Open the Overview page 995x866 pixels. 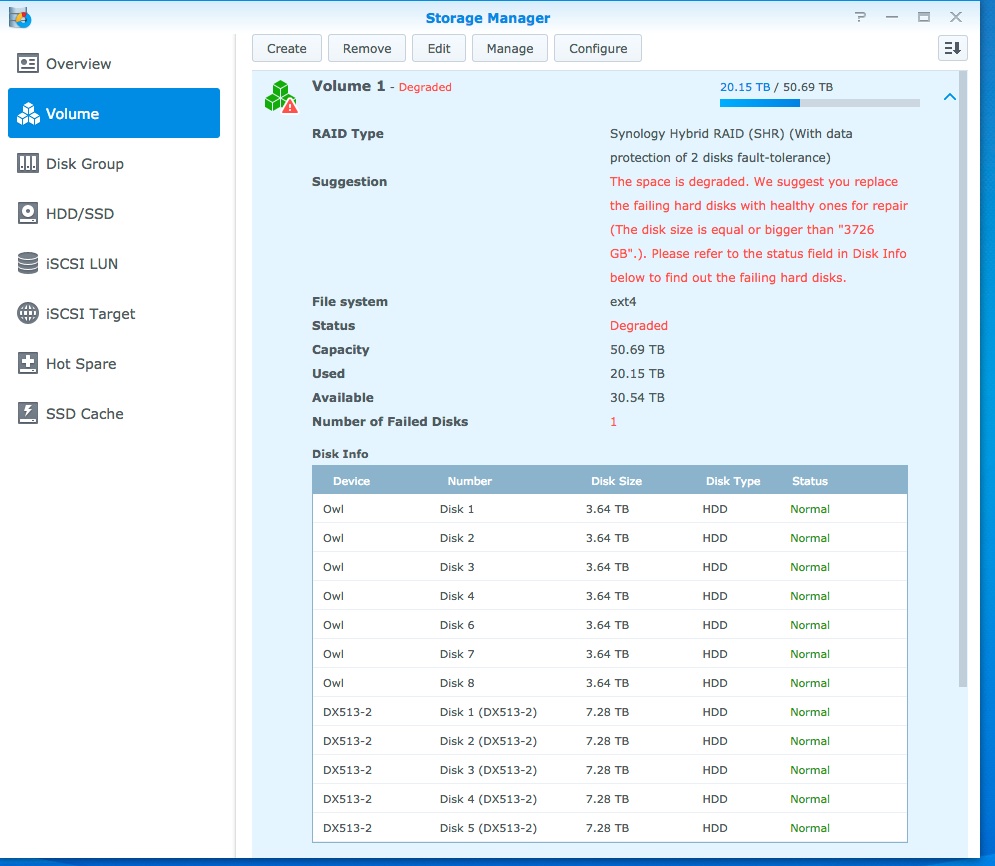coord(114,63)
